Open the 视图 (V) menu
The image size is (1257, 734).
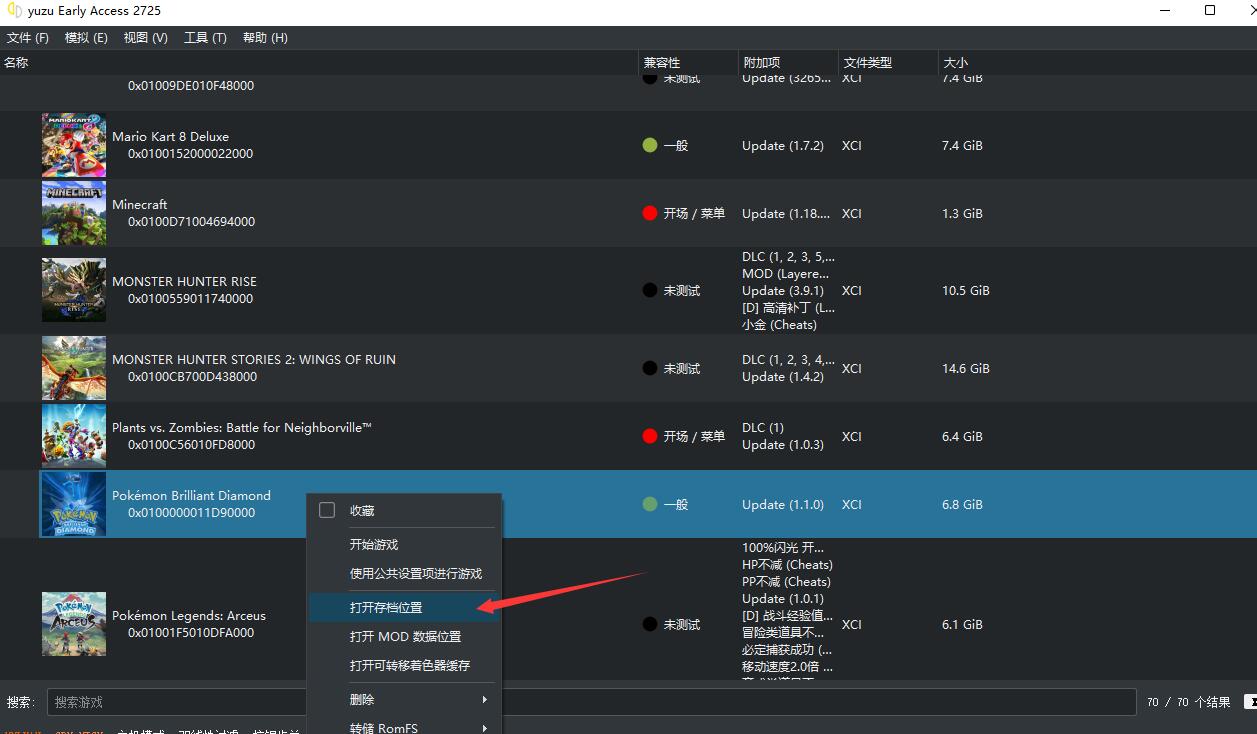(x=145, y=38)
